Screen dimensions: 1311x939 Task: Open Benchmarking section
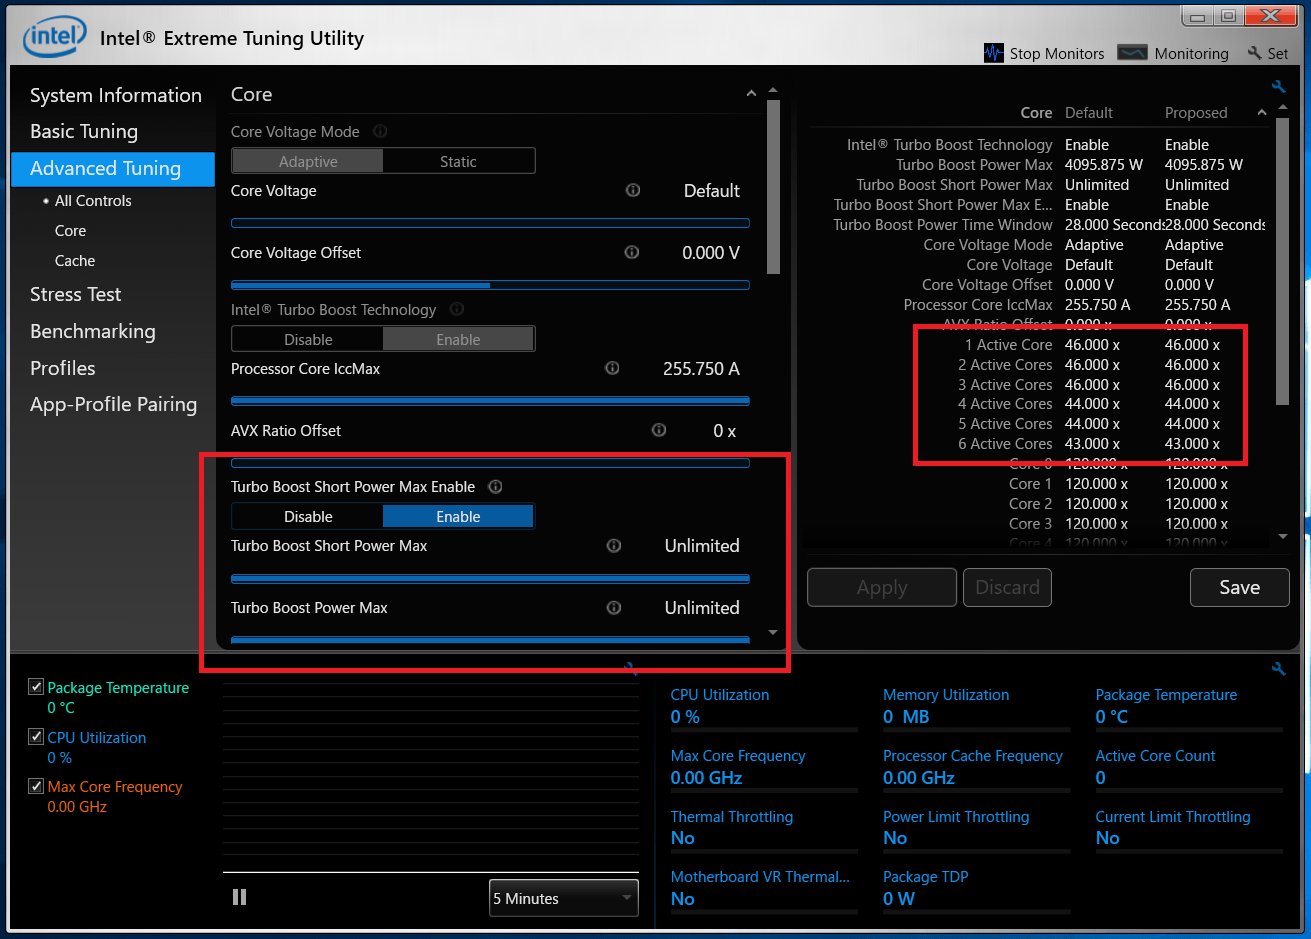(x=93, y=331)
